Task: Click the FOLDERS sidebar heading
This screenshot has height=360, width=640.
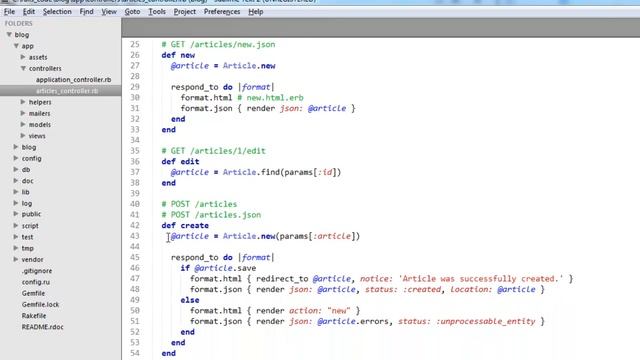Action: 18,24
